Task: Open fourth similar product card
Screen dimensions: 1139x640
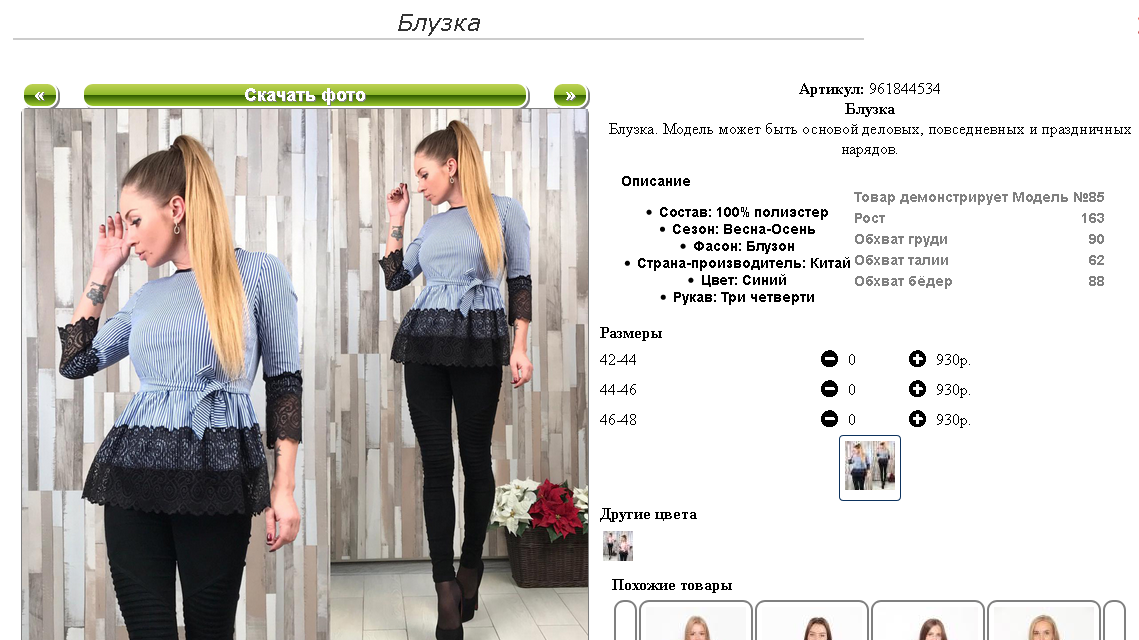Action: [x=1044, y=621]
